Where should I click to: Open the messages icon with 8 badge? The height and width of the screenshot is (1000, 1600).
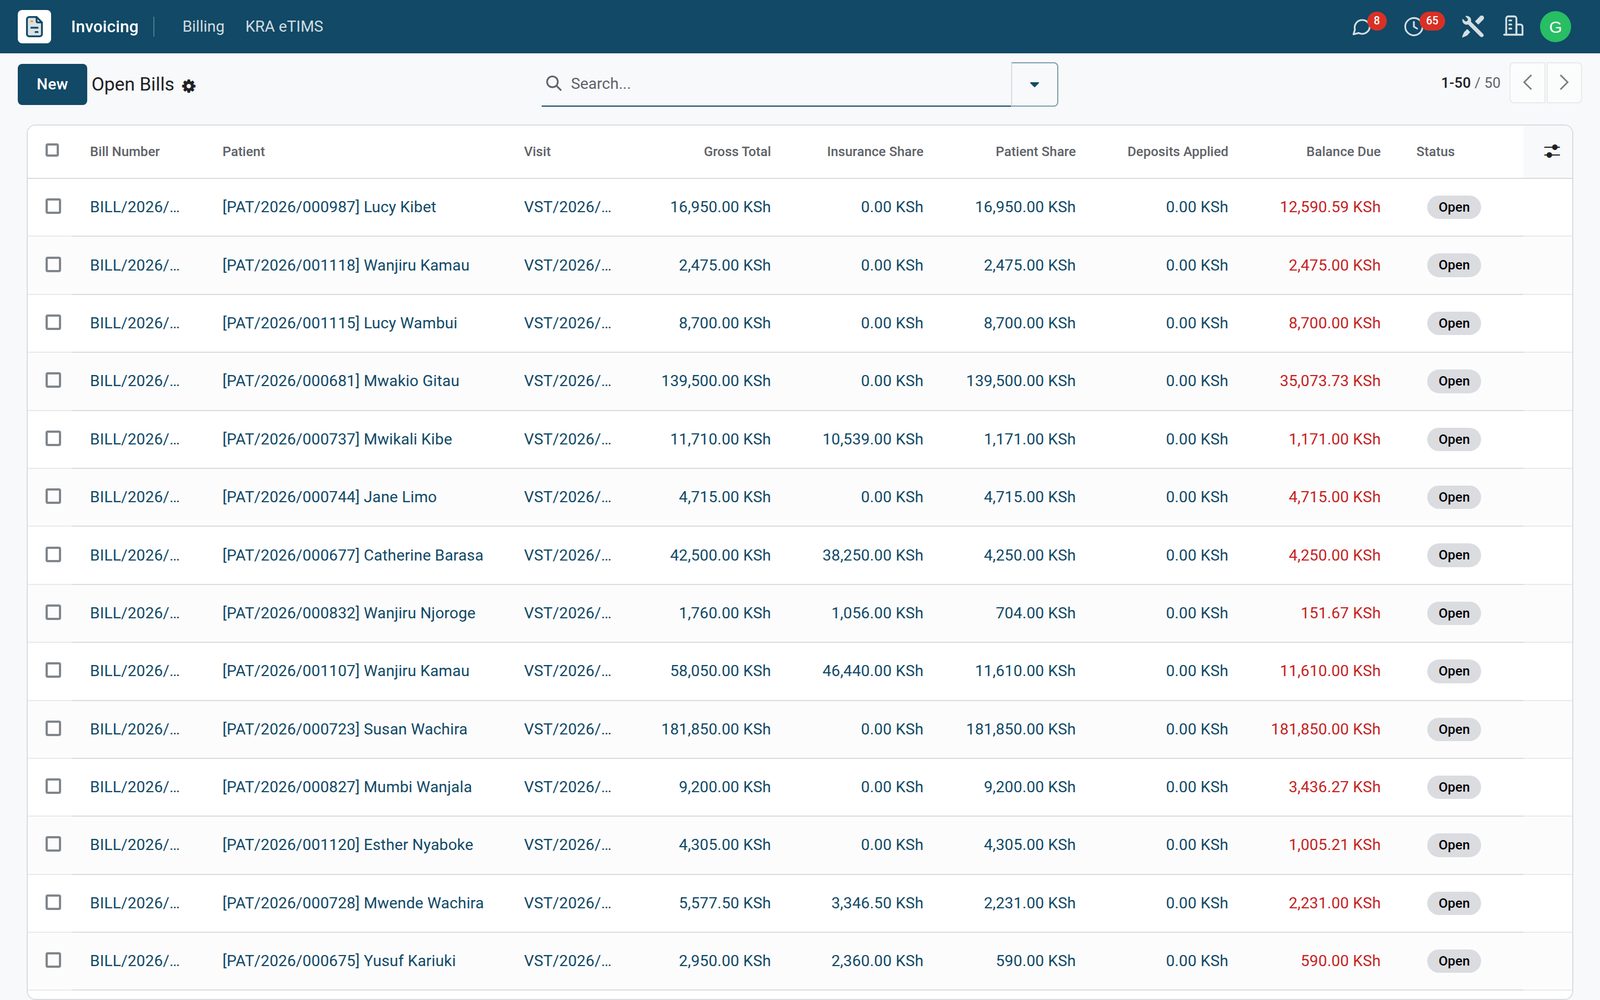(x=1361, y=27)
